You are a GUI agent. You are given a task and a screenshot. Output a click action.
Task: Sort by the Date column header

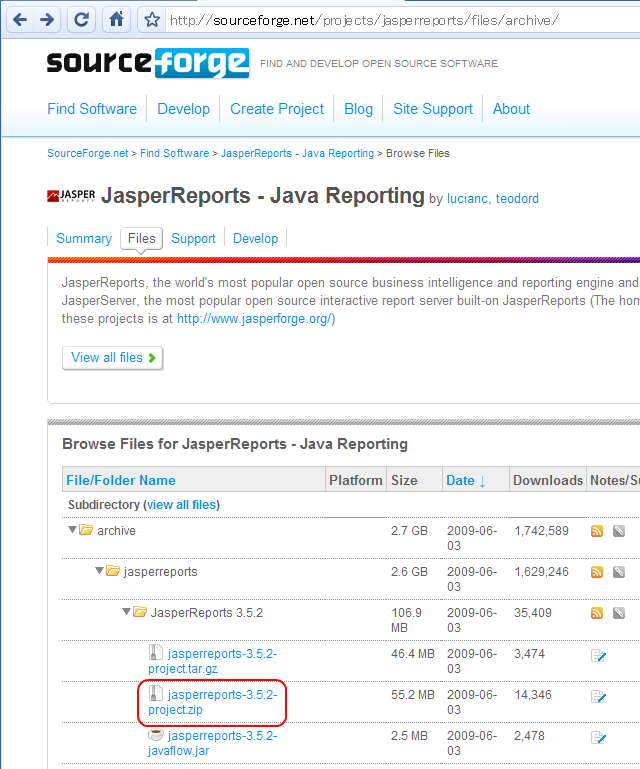tap(465, 480)
